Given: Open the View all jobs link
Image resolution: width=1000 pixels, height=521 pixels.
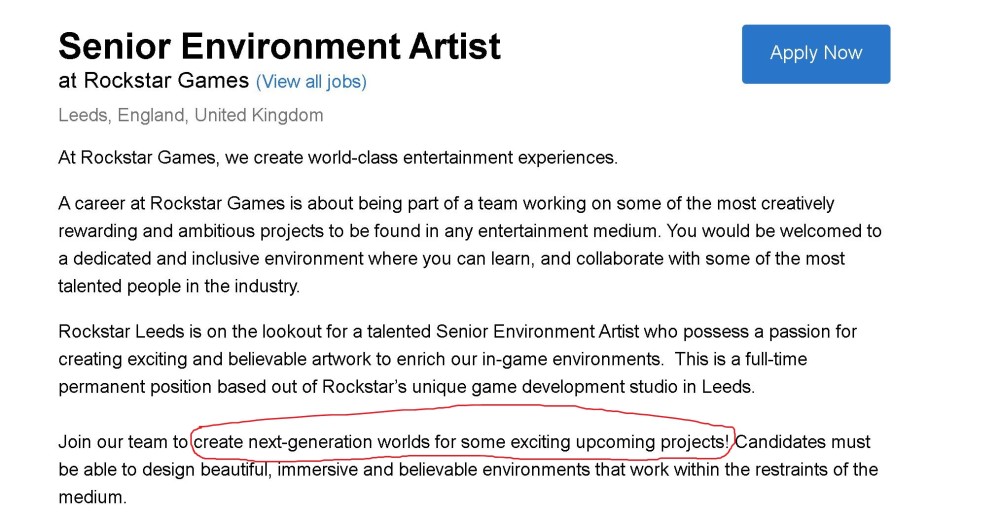Looking at the screenshot, I should tap(311, 82).
